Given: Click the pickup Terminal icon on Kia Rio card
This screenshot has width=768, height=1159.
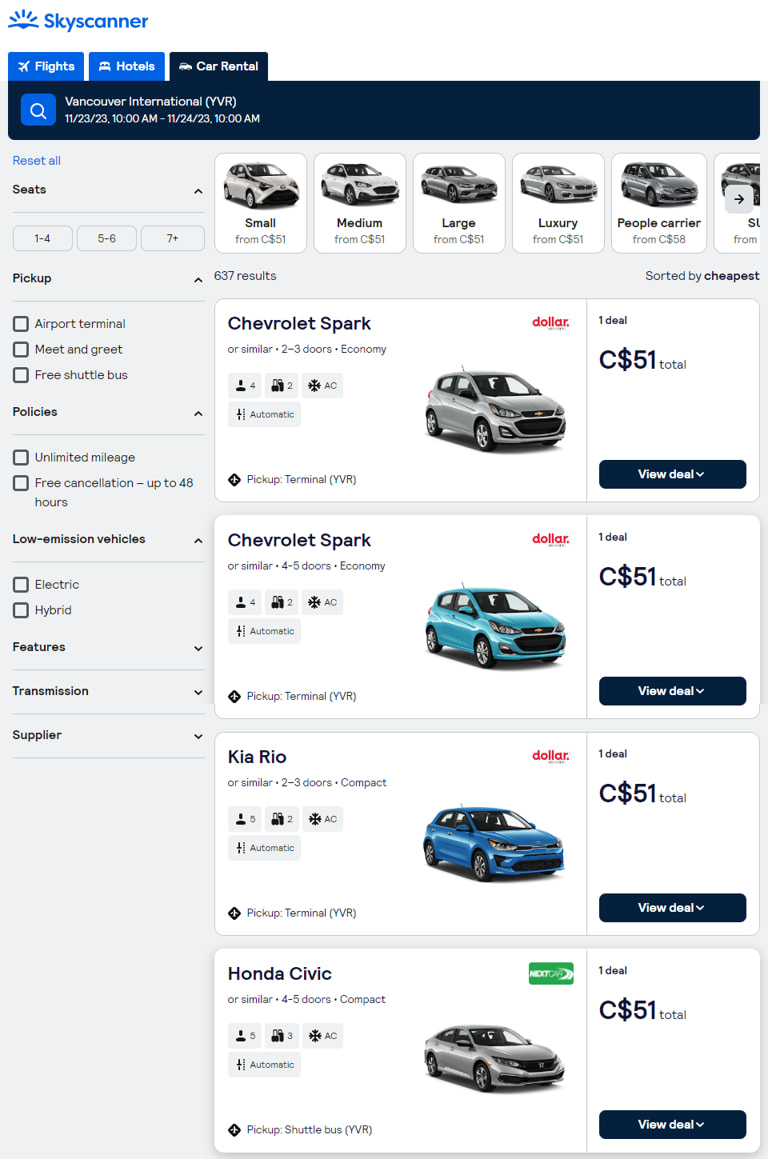Looking at the screenshot, I should point(234,913).
